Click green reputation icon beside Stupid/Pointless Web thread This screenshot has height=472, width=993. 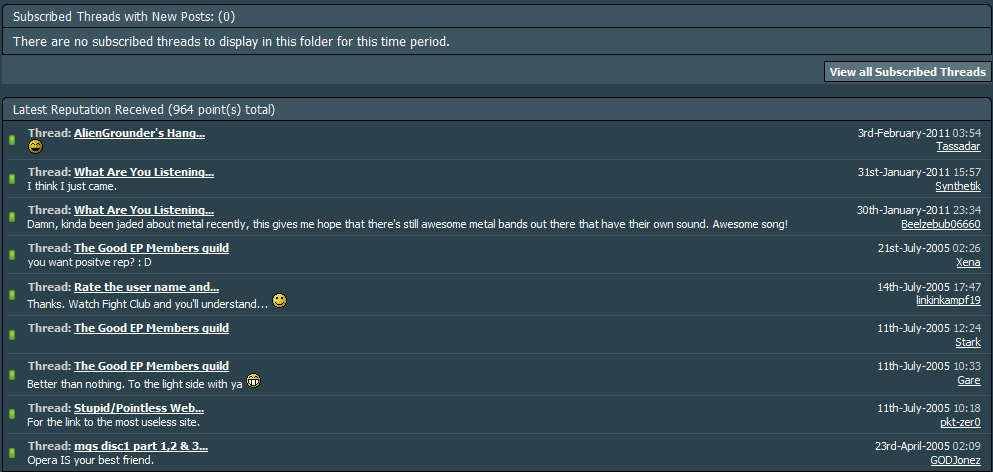tap(11, 414)
